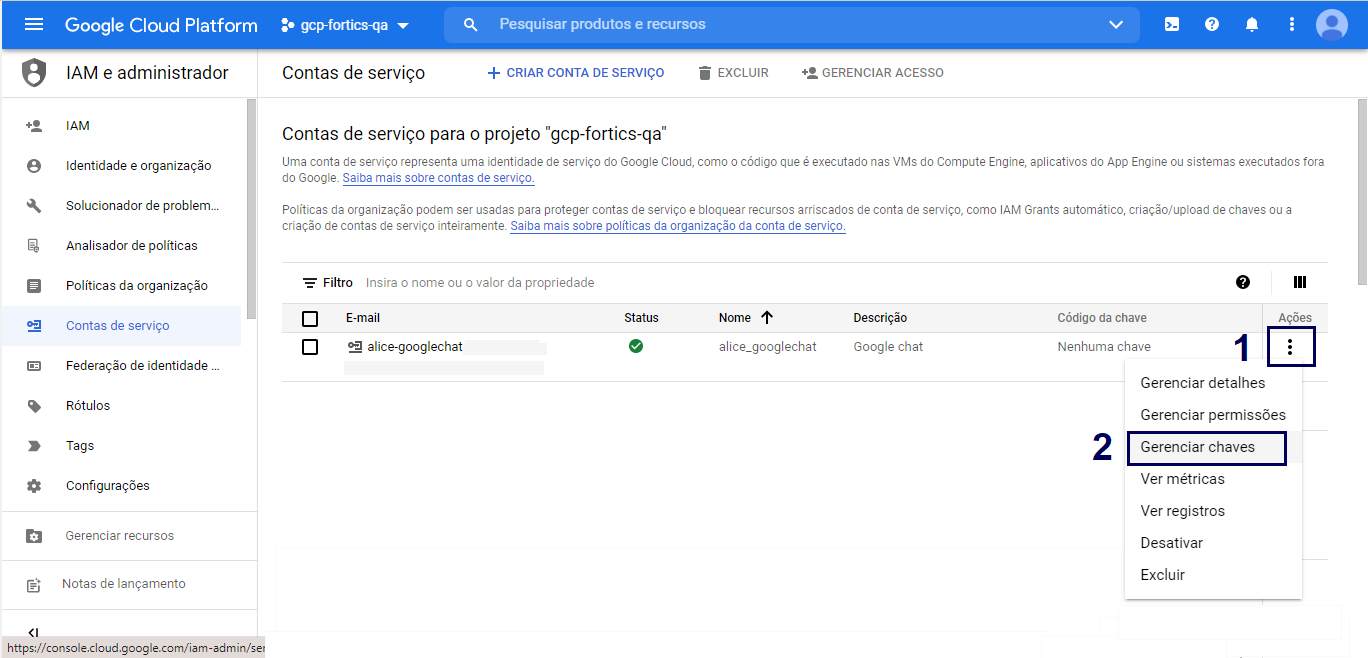Select the alice-googlechat row checkbox
Image resolution: width=1368 pixels, height=658 pixels.
pos(310,346)
